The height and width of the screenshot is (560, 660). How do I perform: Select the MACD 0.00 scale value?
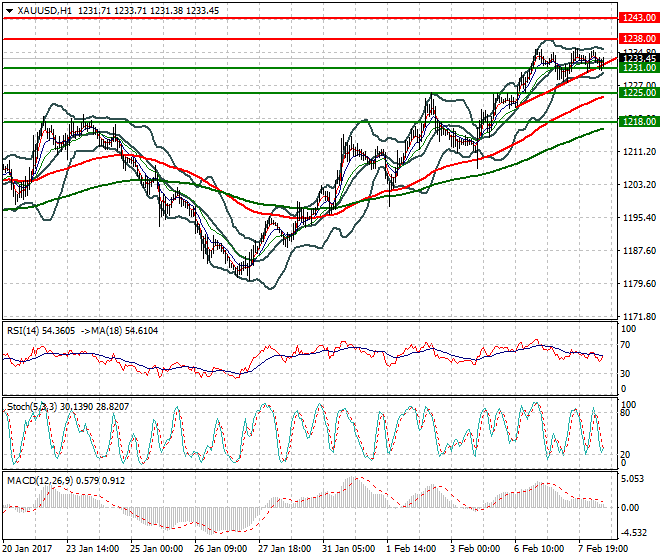630,508
